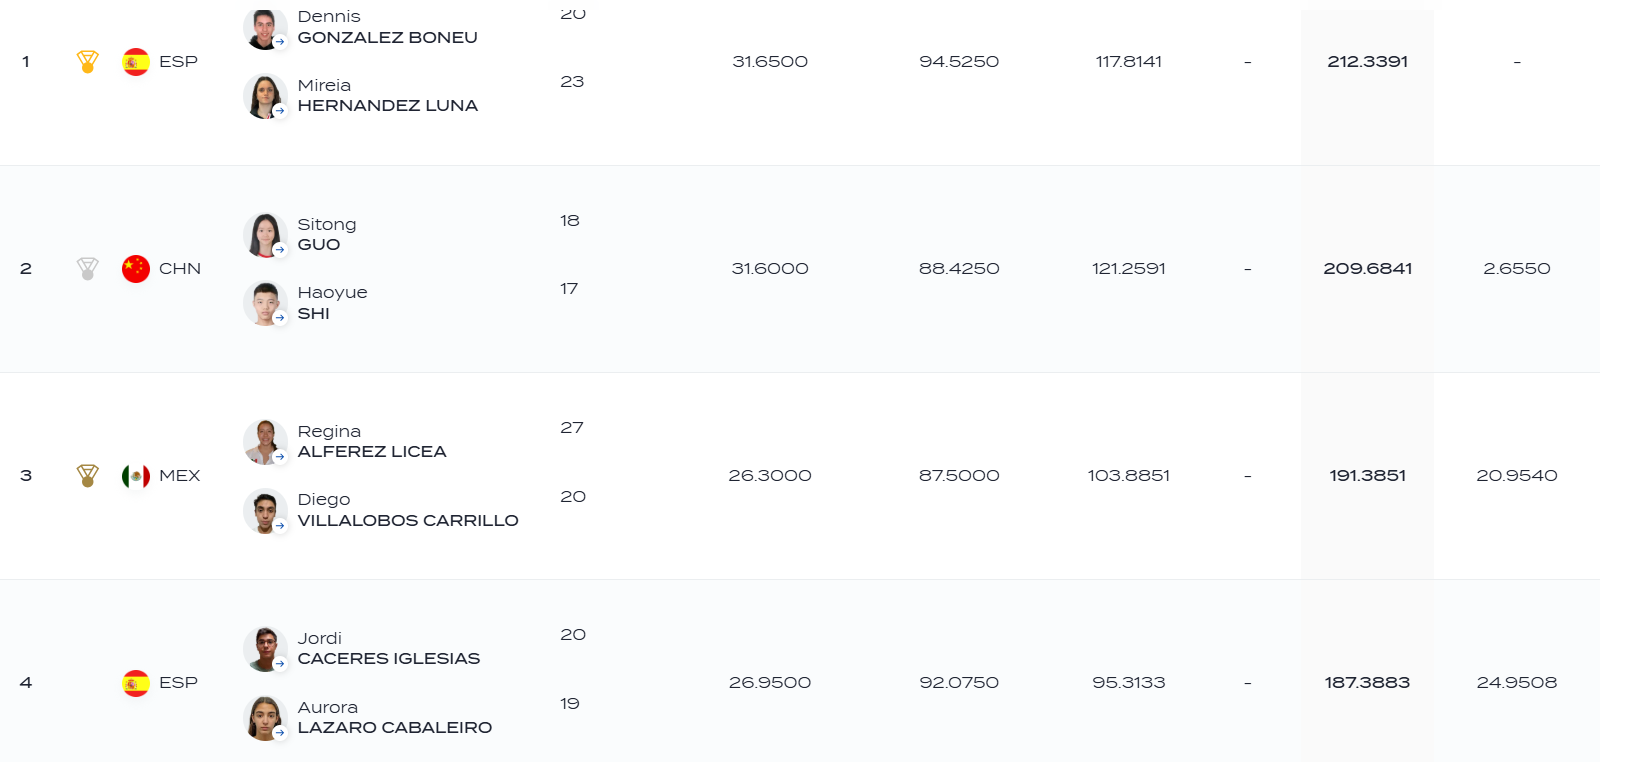The height and width of the screenshot is (762, 1635).
Task: Select China's total score 209.6841
Action: click(x=1367, y=269)
